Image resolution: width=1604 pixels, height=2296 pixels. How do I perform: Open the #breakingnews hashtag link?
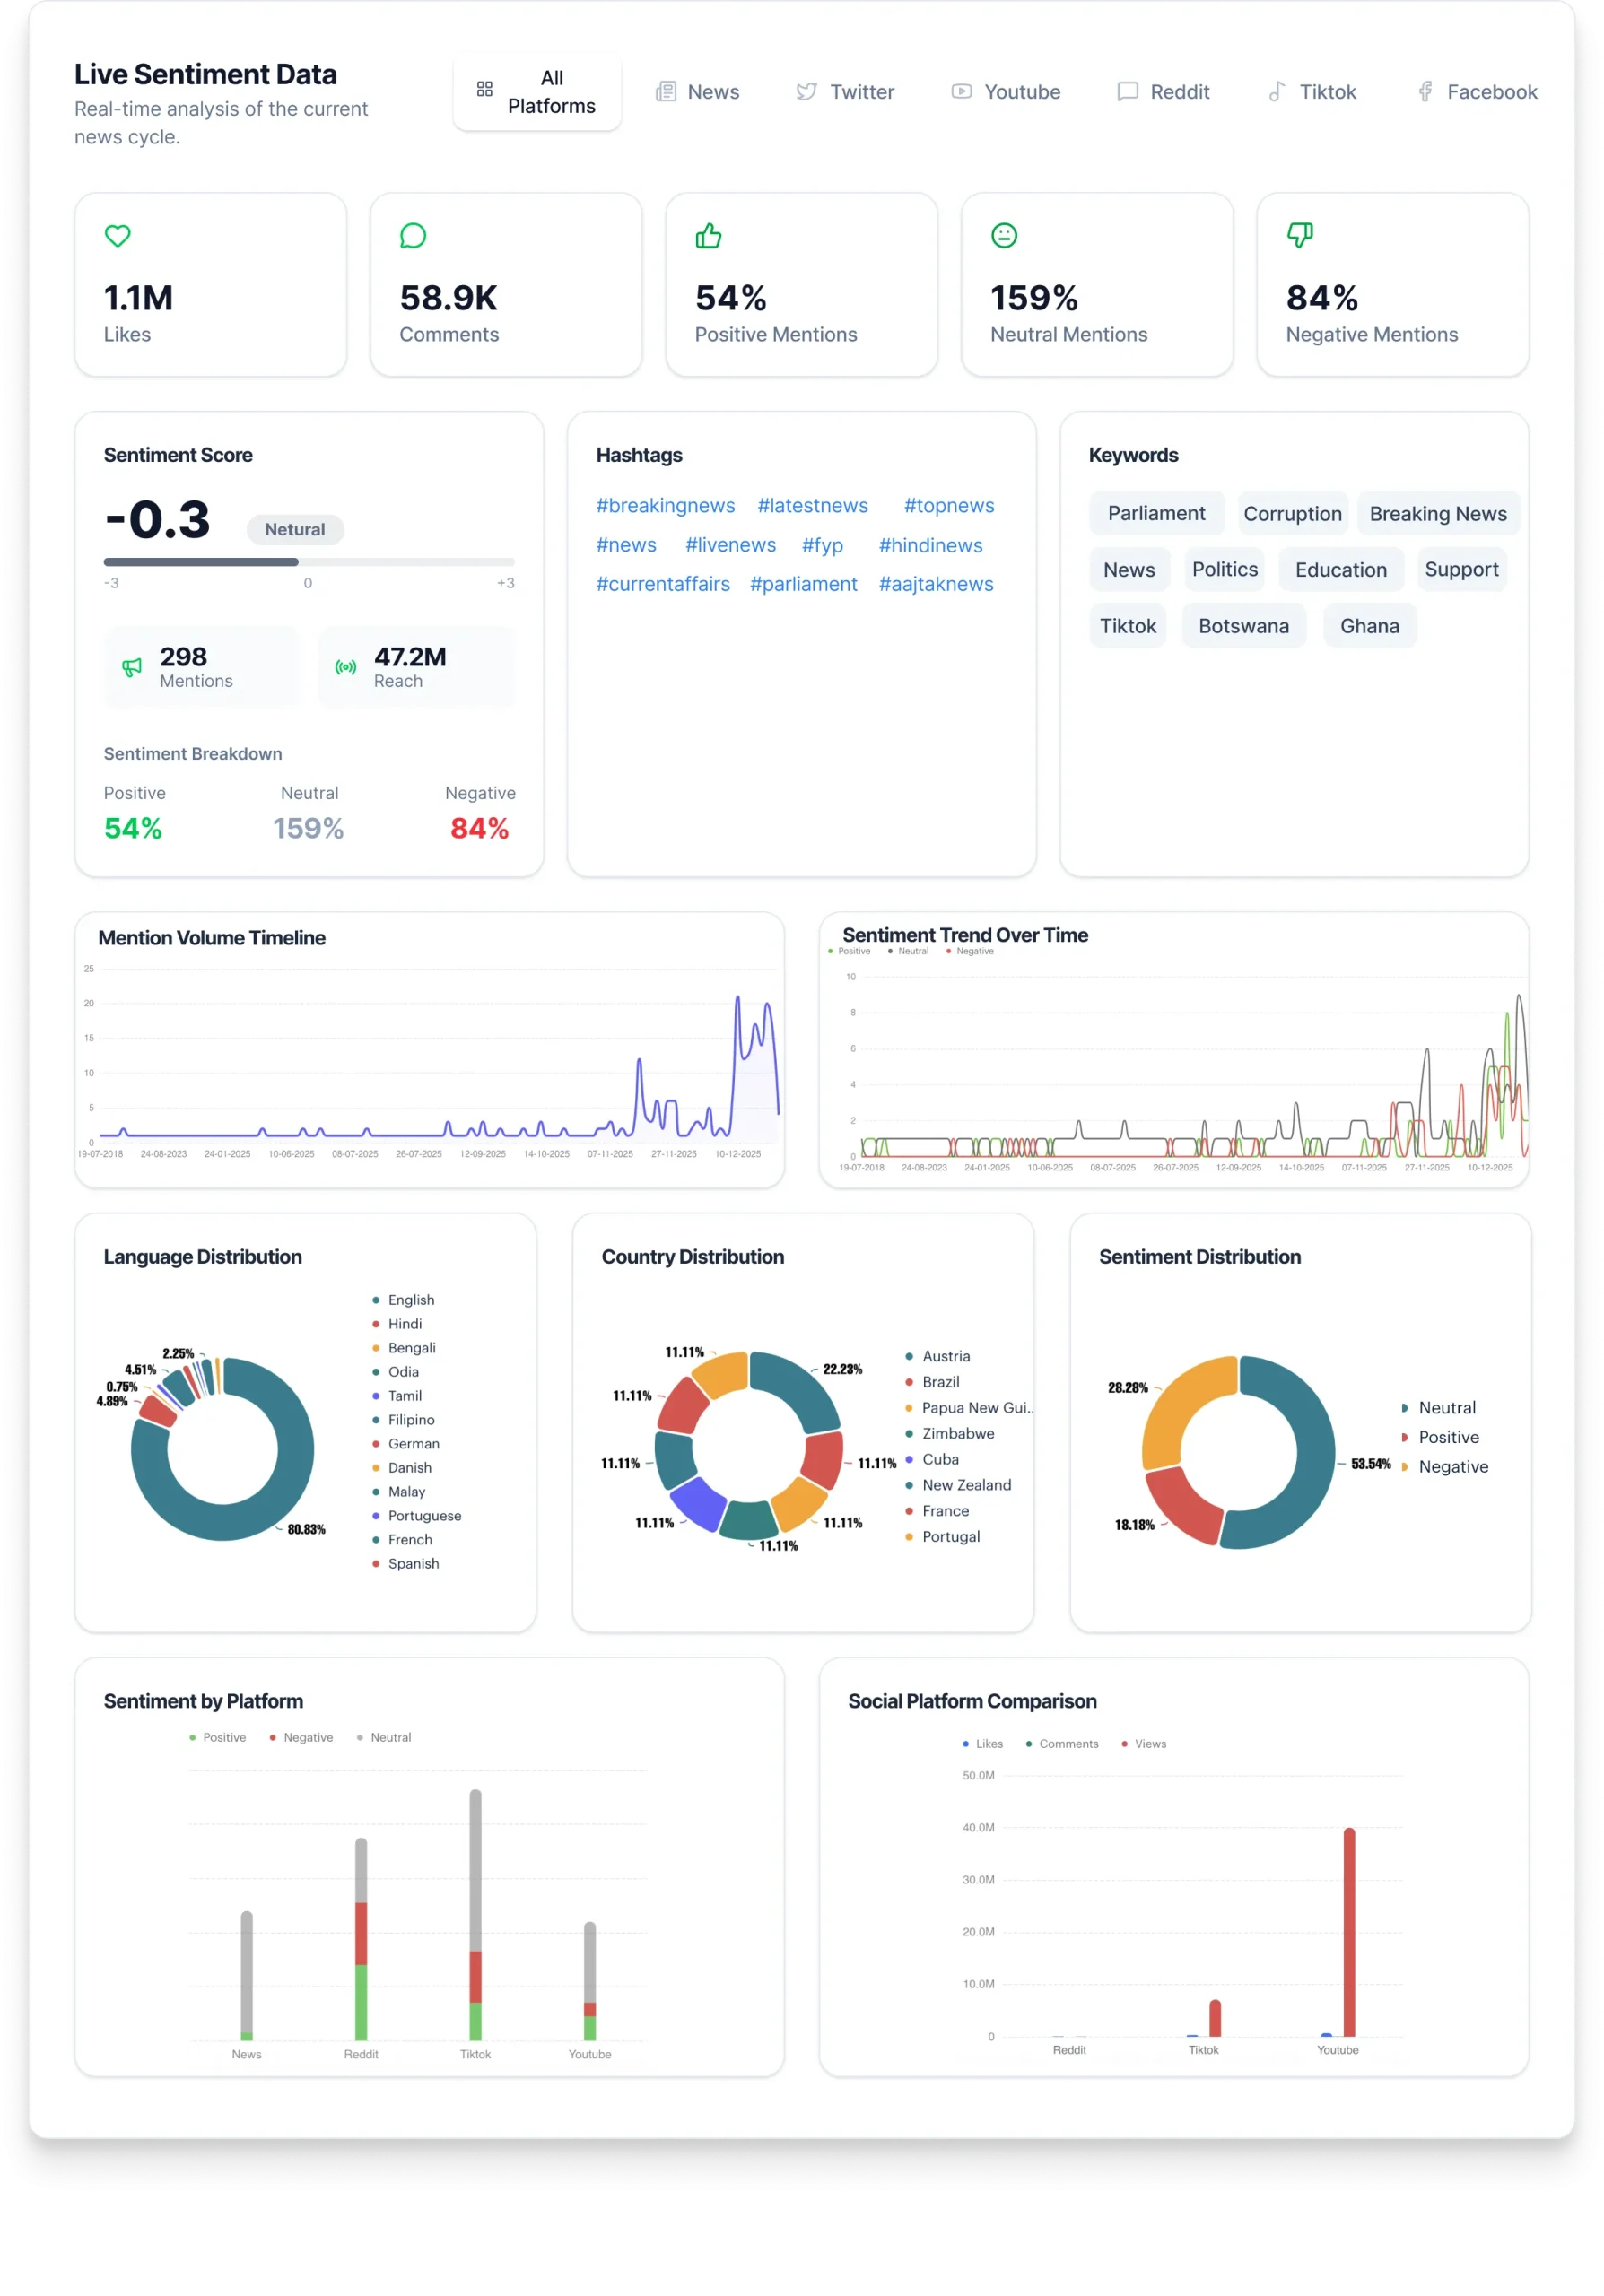pyautogui.click(x=665, y=506)
